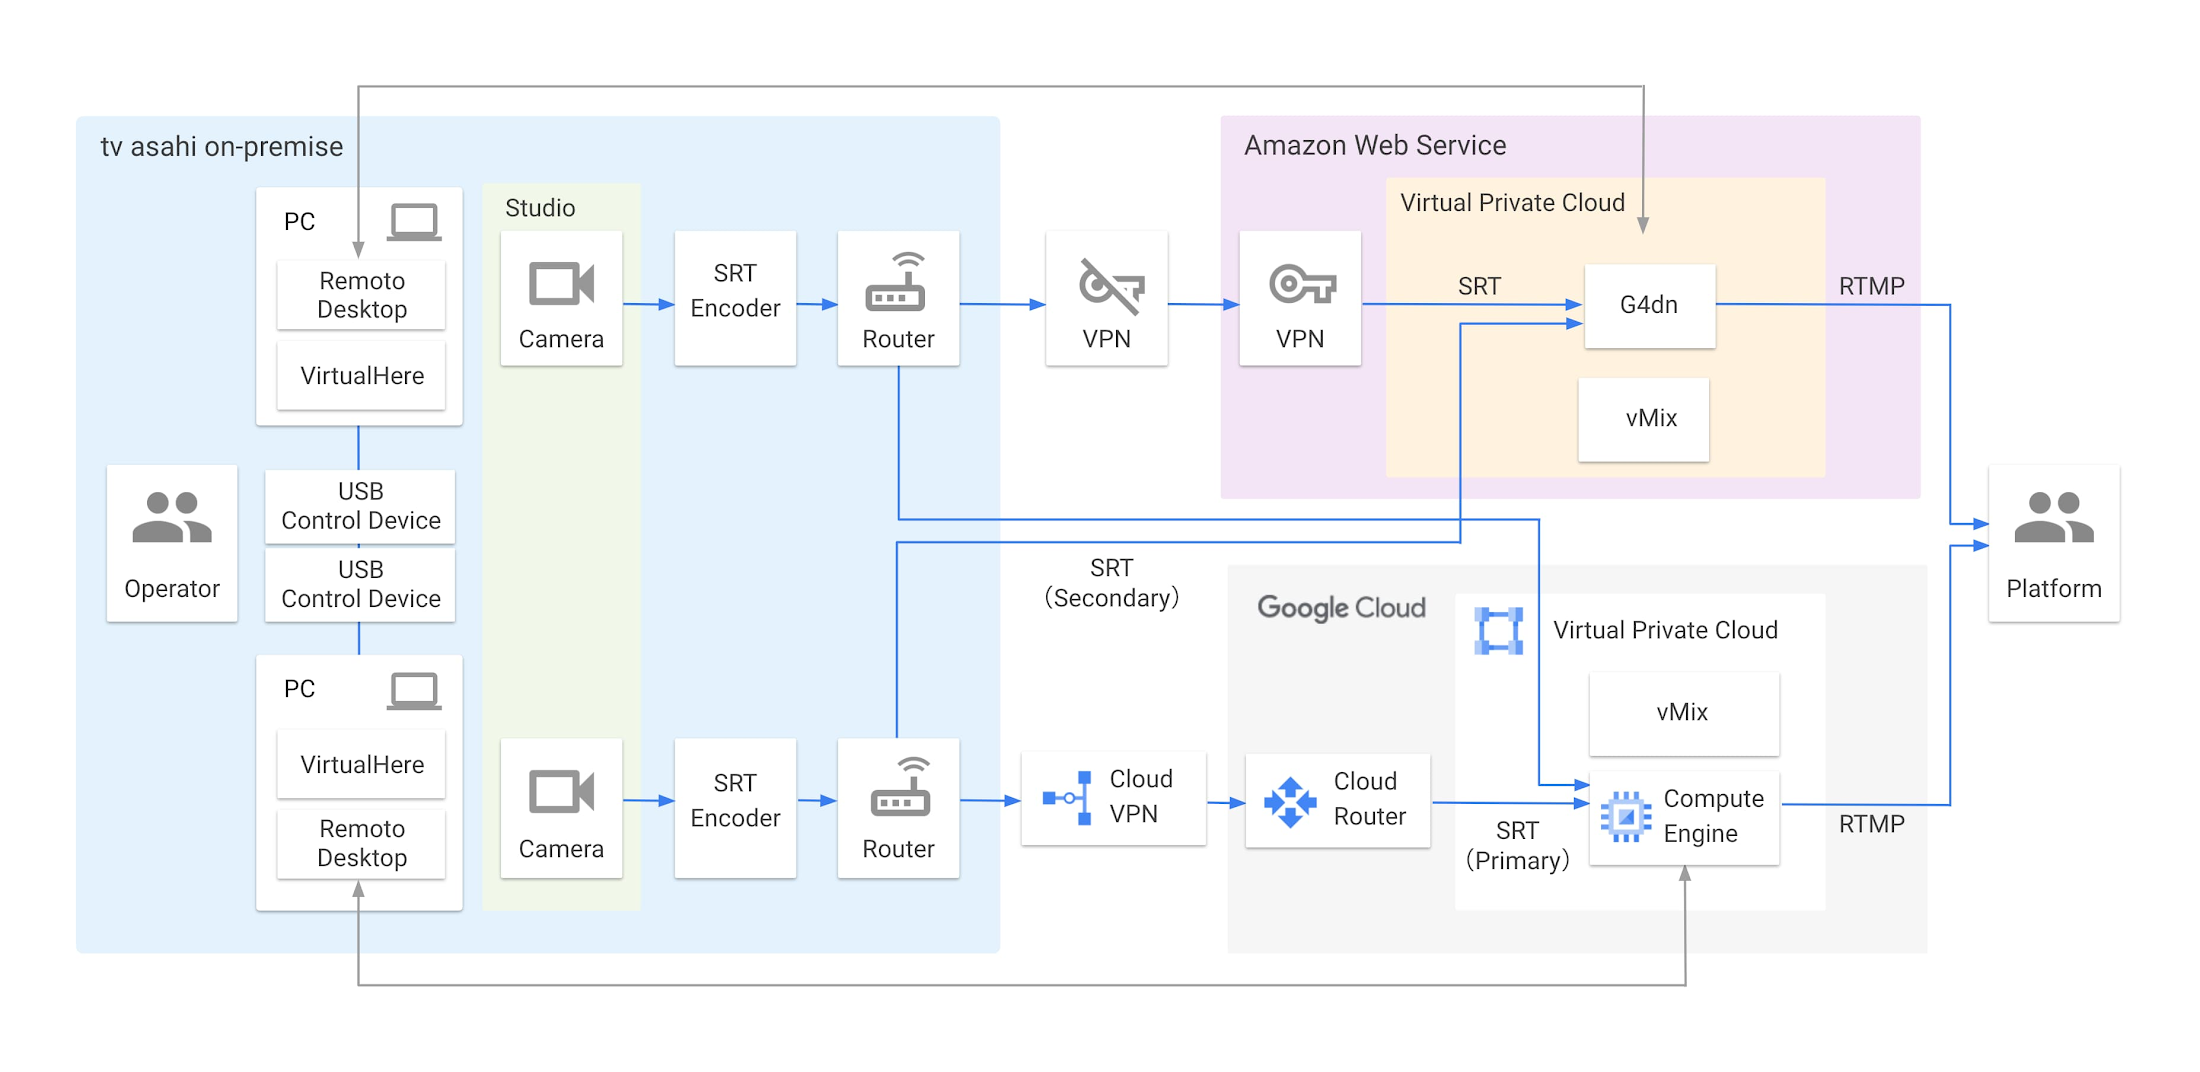Viewport: 2200px width, 1072px height.
Task: Click the Operator people icon
Action: [172, 517]
